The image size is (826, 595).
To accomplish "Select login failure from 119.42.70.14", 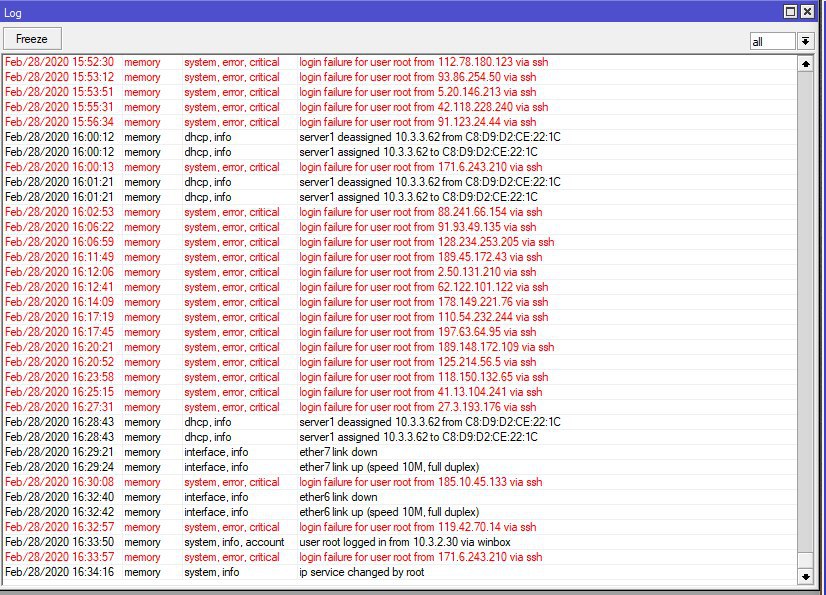I will point(400,528).
